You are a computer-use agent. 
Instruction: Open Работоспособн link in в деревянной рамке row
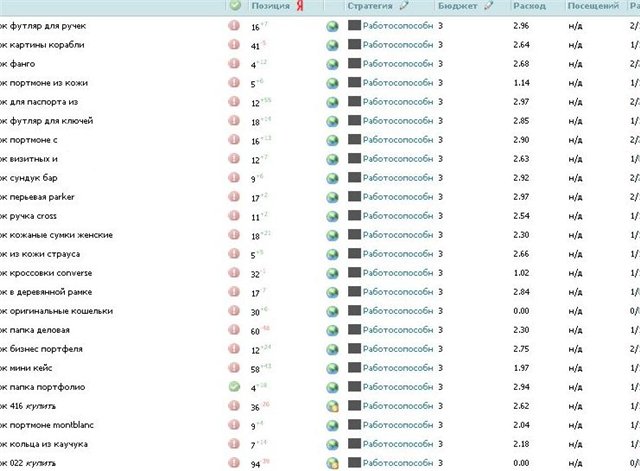(398, 292)
